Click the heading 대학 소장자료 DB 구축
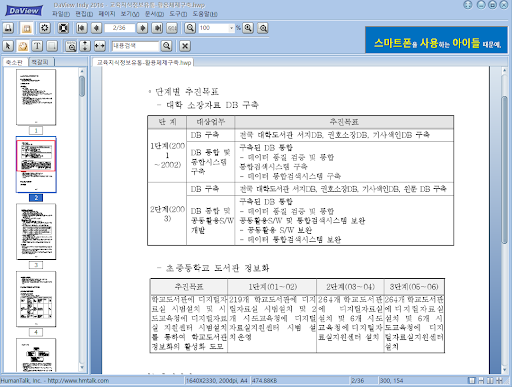512x387 pixels. coord(212,105)
